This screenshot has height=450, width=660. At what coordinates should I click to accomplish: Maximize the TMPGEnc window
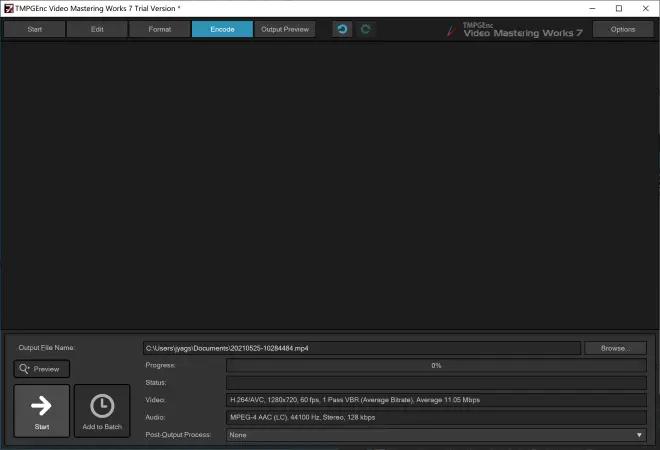click(619, 8)
